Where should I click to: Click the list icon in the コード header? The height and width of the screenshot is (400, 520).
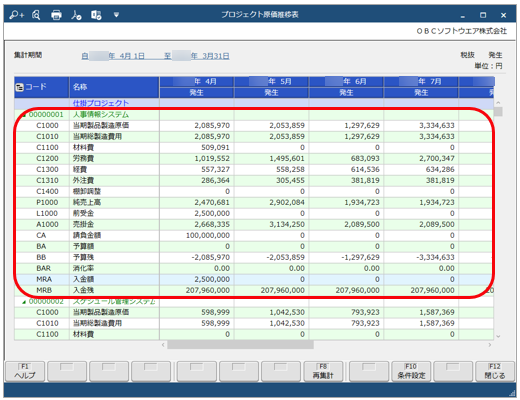[x=20, y=87]
